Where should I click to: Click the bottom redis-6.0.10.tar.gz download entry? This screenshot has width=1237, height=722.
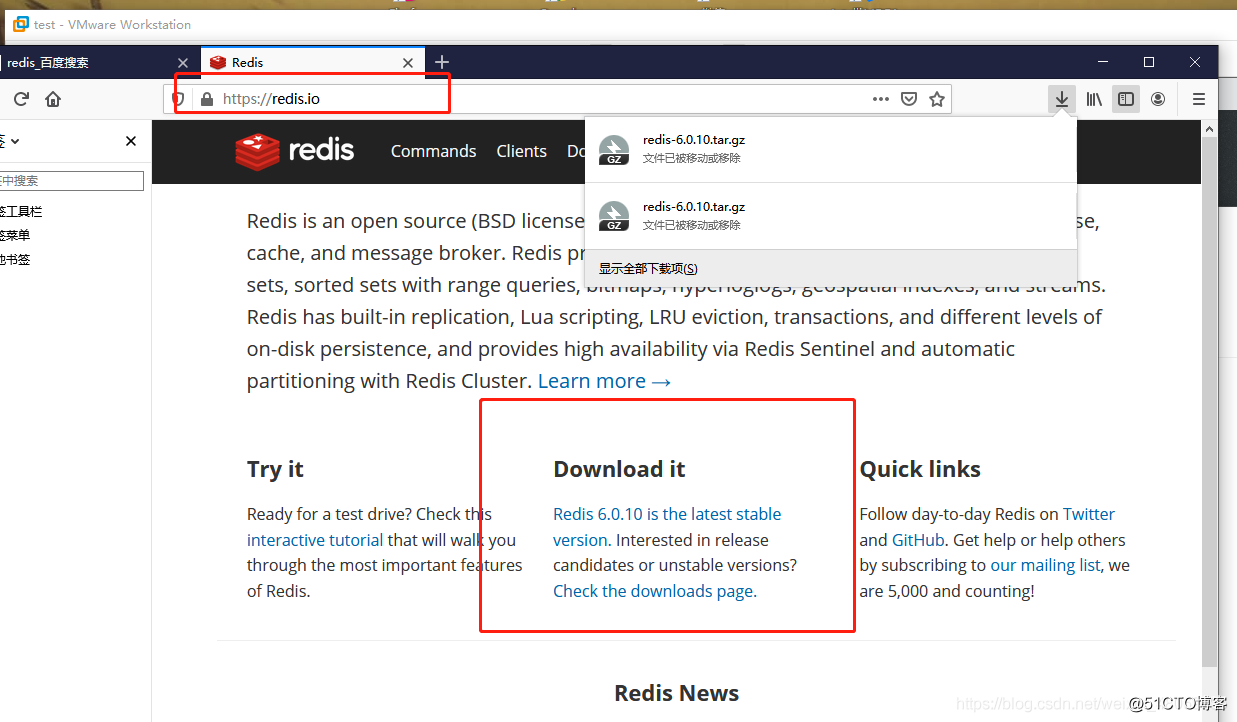(831, 216)
